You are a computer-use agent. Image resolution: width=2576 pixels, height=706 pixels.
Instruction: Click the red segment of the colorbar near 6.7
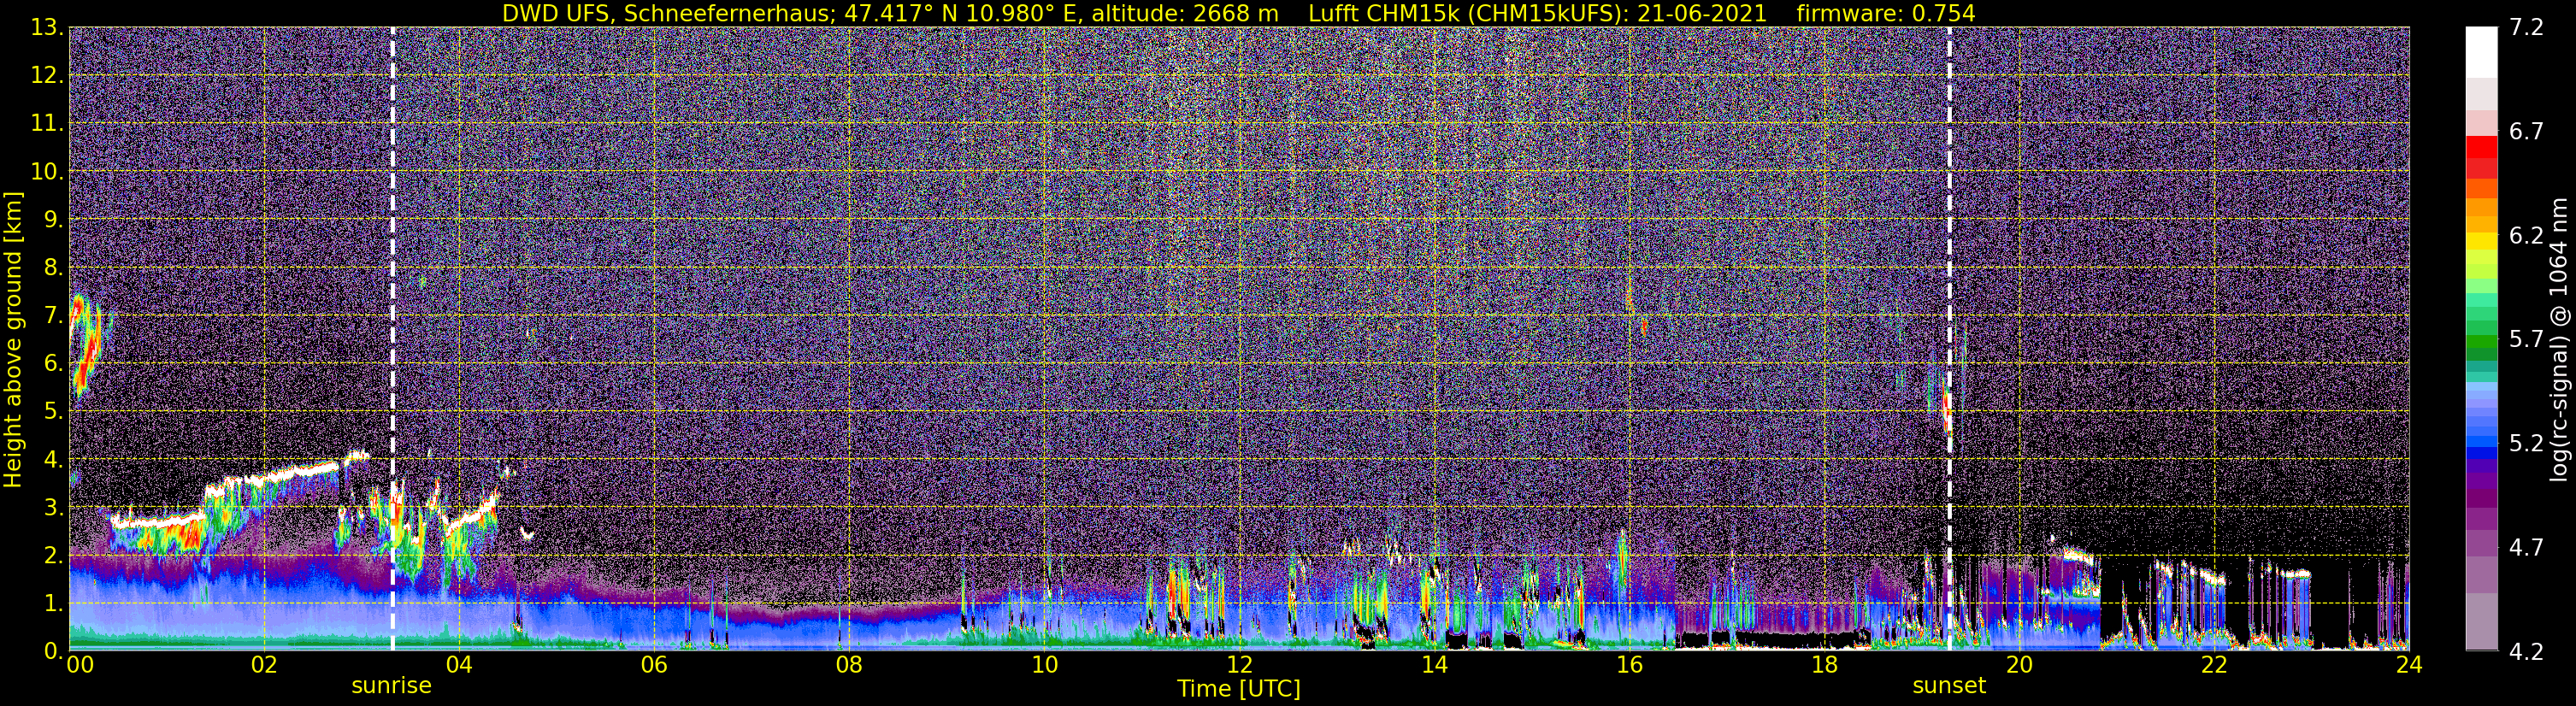tap(2482, 146)
